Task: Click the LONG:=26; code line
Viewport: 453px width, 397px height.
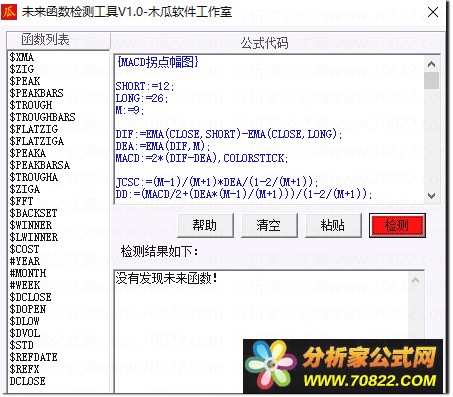Action: coord(142,98)
